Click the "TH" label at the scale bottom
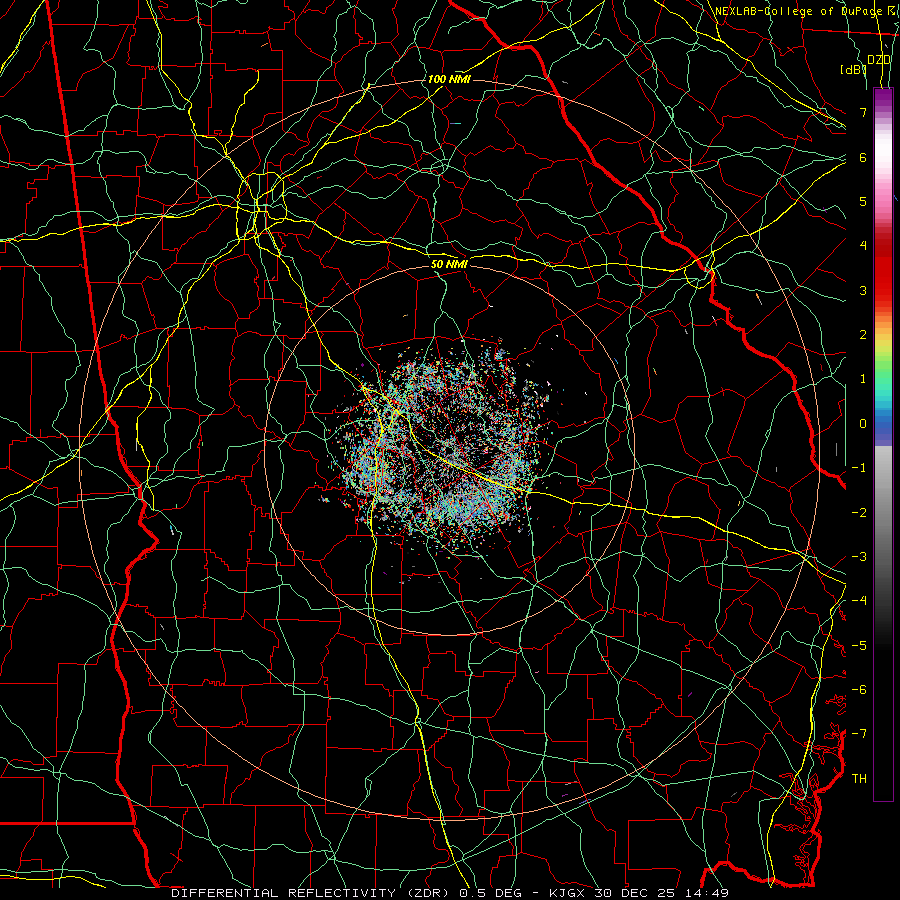Viewport: 900px width, 900px height. coord(859,778)
